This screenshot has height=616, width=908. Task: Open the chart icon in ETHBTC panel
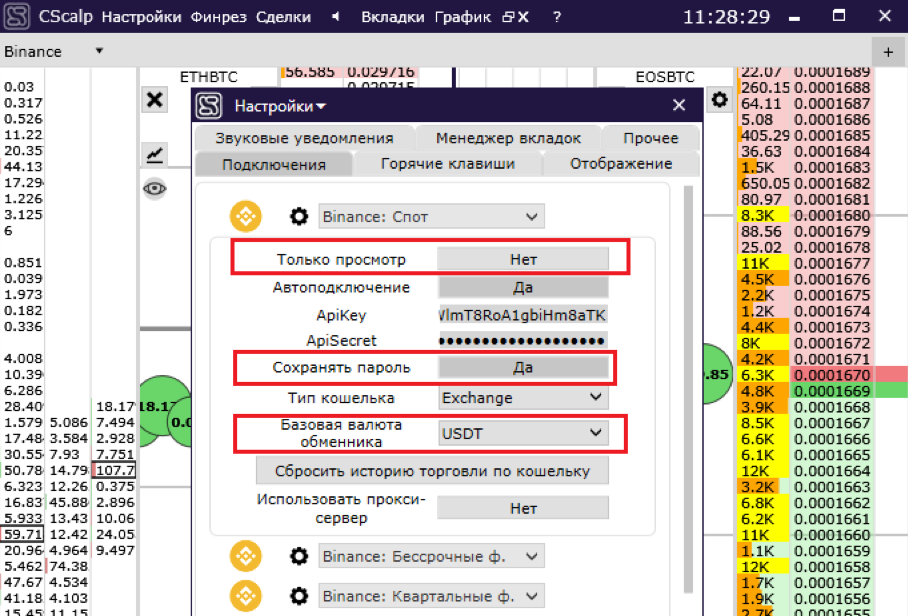[x=155, y=154]
